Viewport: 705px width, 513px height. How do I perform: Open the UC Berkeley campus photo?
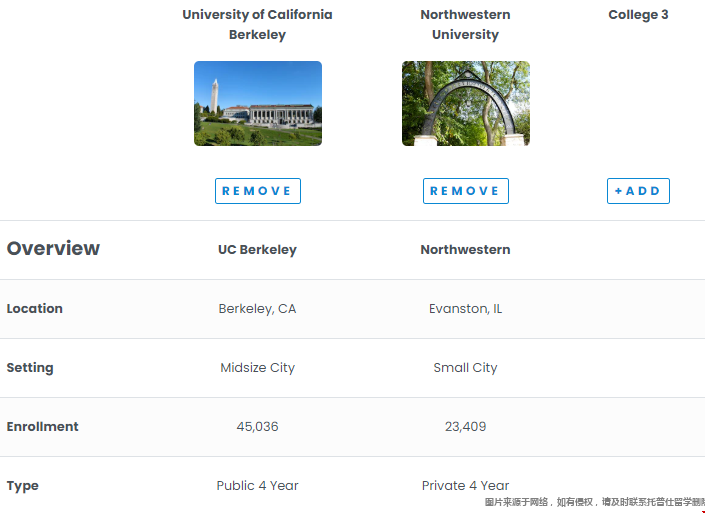(x=258, y=103)
